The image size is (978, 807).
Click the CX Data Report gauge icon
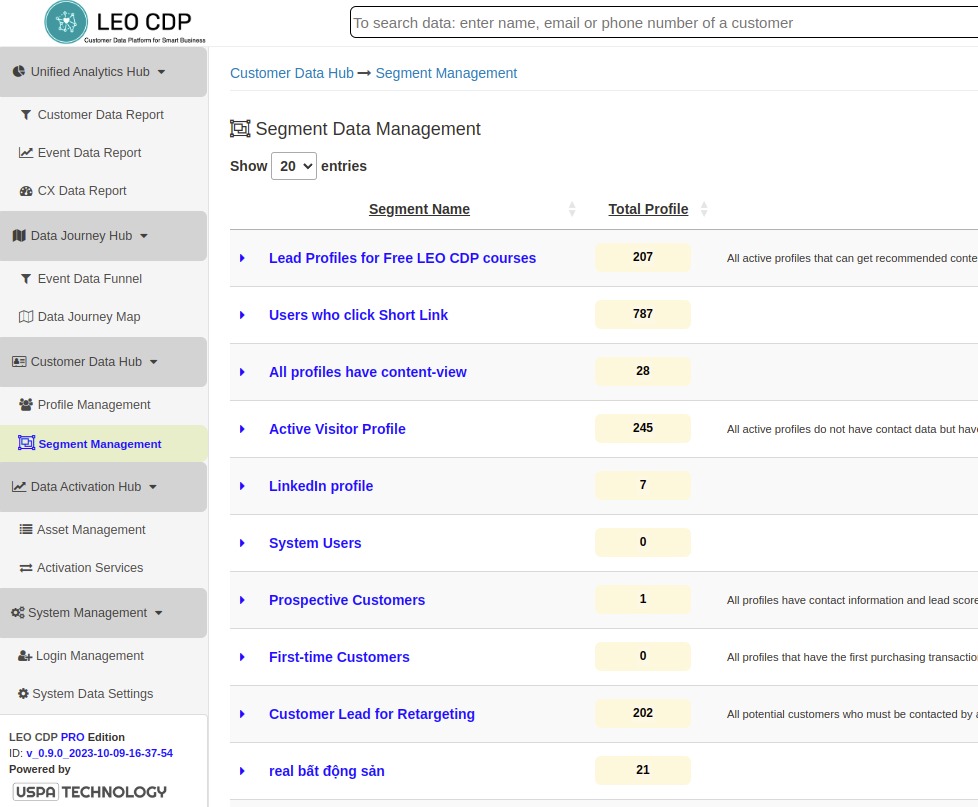26,191
